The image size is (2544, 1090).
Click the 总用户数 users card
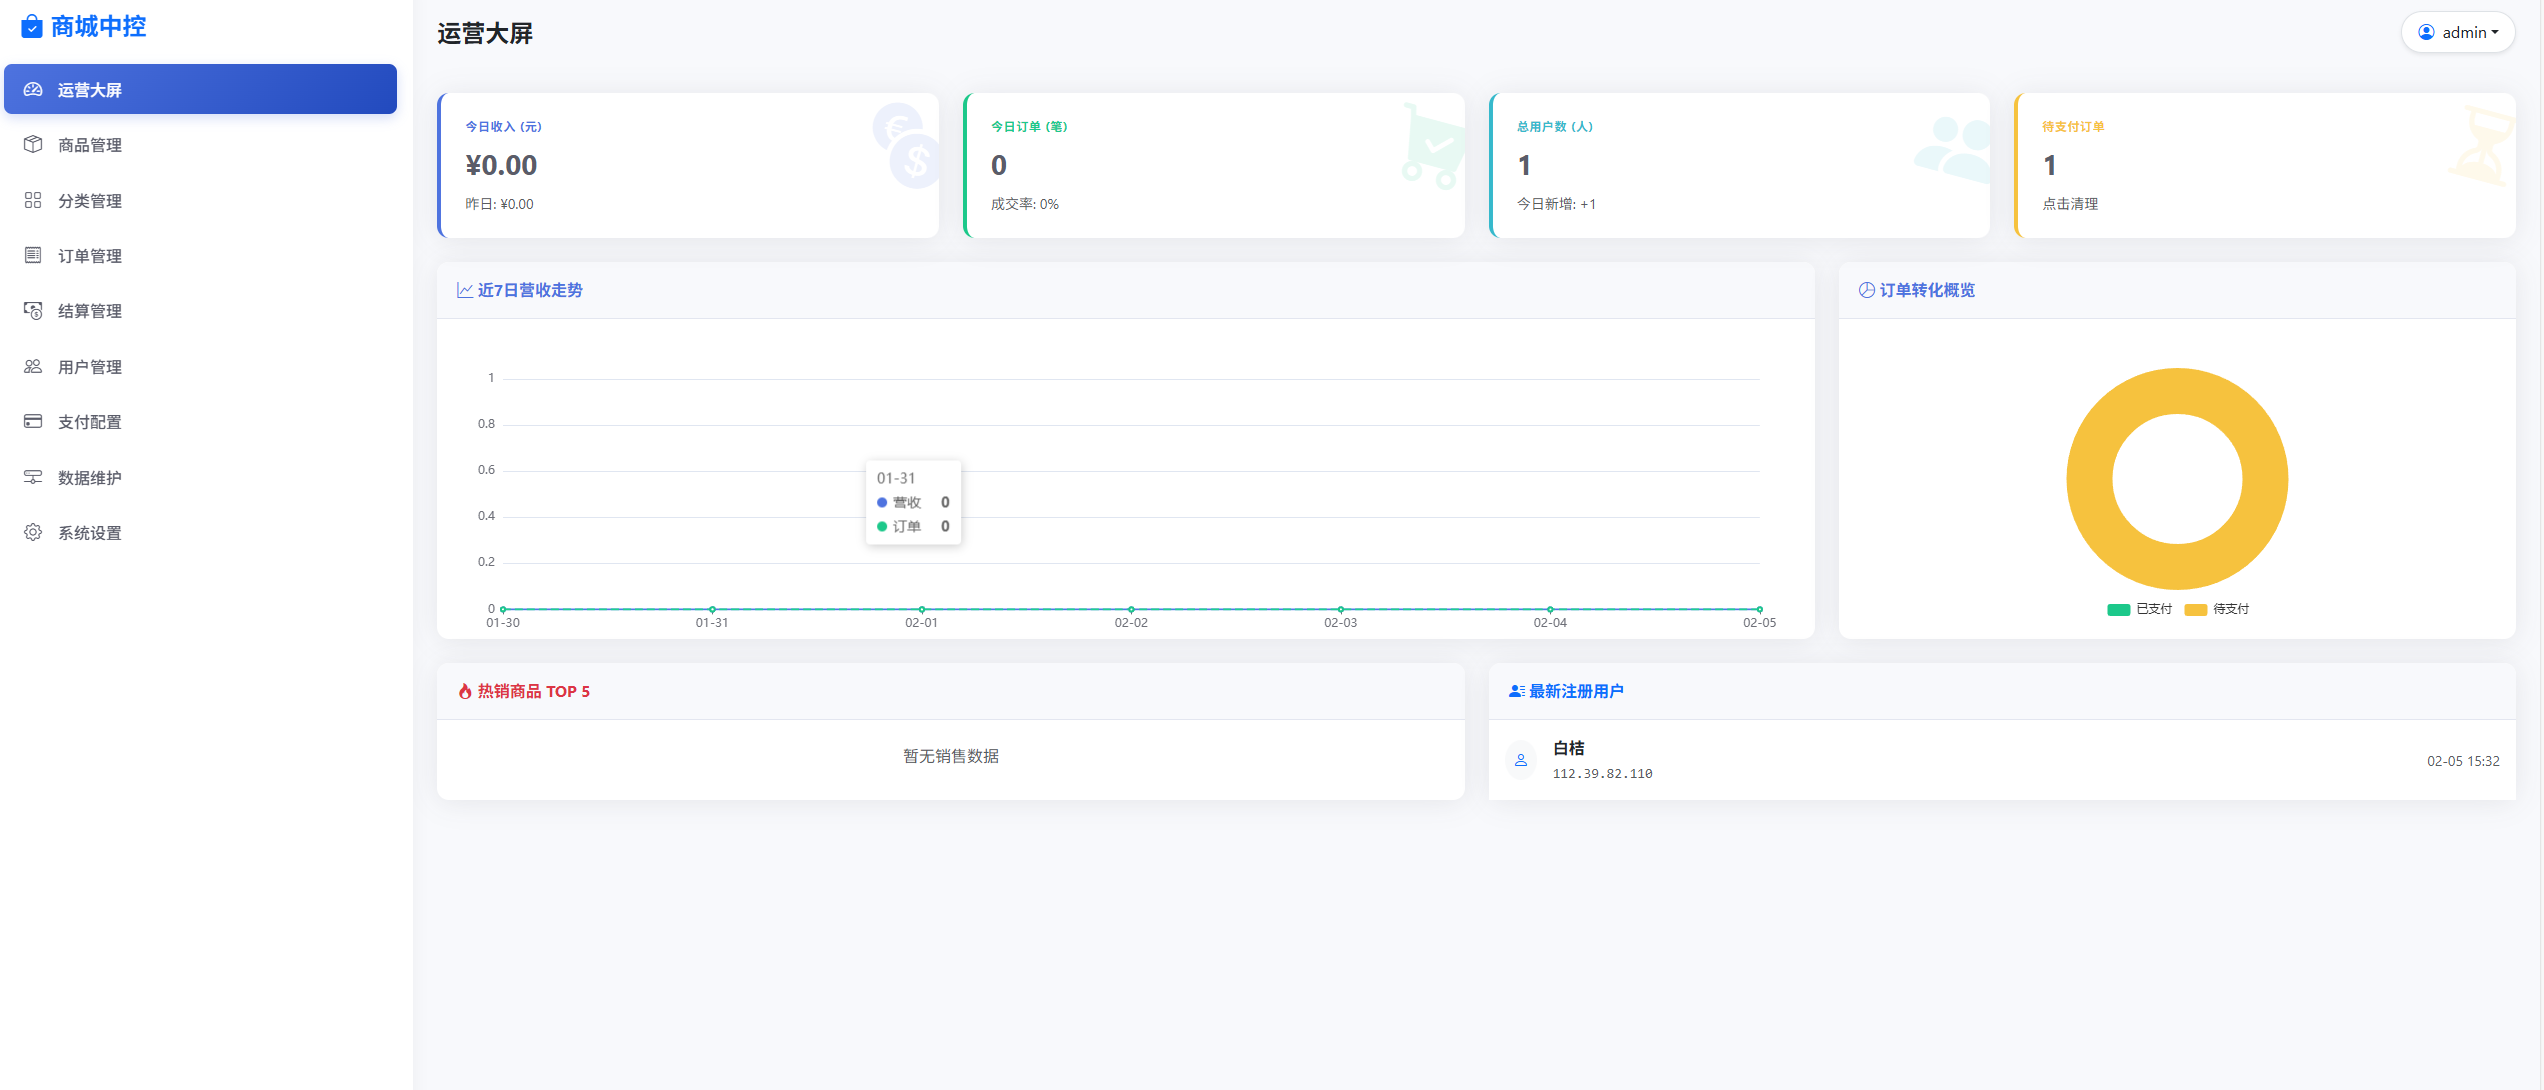click(x=1738, y=166)
